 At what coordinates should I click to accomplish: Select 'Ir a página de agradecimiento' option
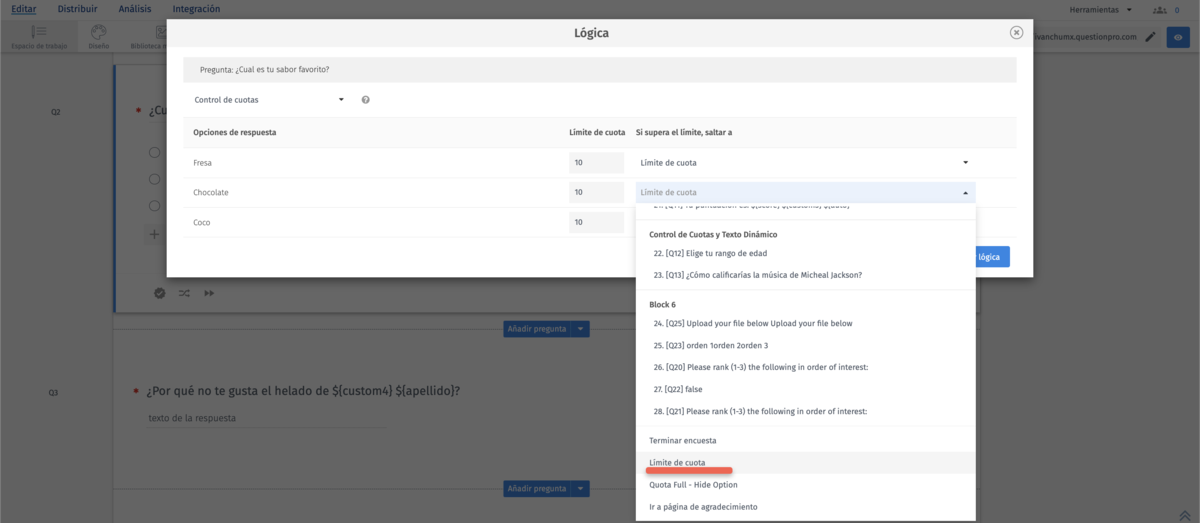pos(703,507)
